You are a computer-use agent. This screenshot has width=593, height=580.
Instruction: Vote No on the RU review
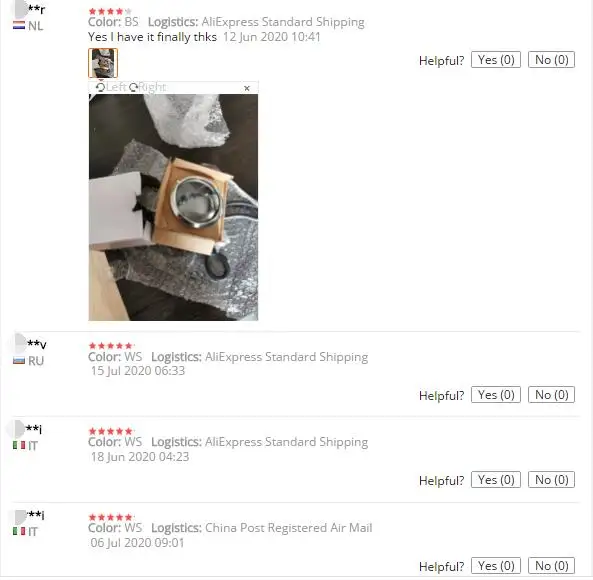tap(551, 395)
